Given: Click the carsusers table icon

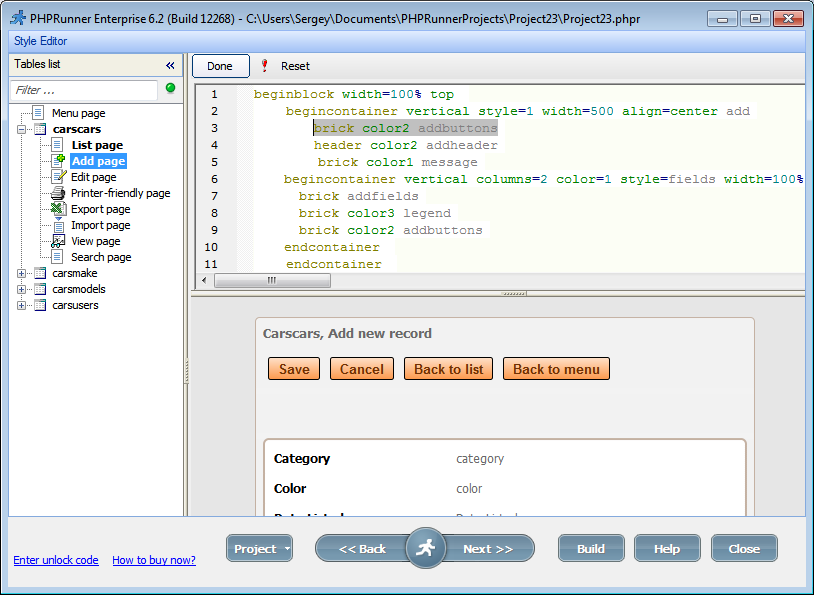Looking at the screenshot, I should (40, 305).
